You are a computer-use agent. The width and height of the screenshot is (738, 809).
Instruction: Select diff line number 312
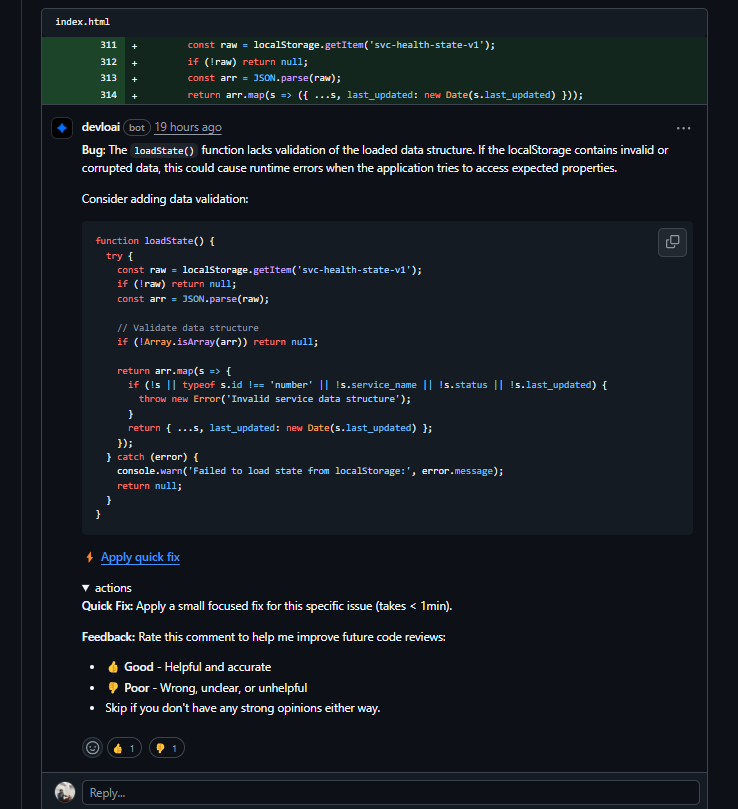(x=108, y=62)
